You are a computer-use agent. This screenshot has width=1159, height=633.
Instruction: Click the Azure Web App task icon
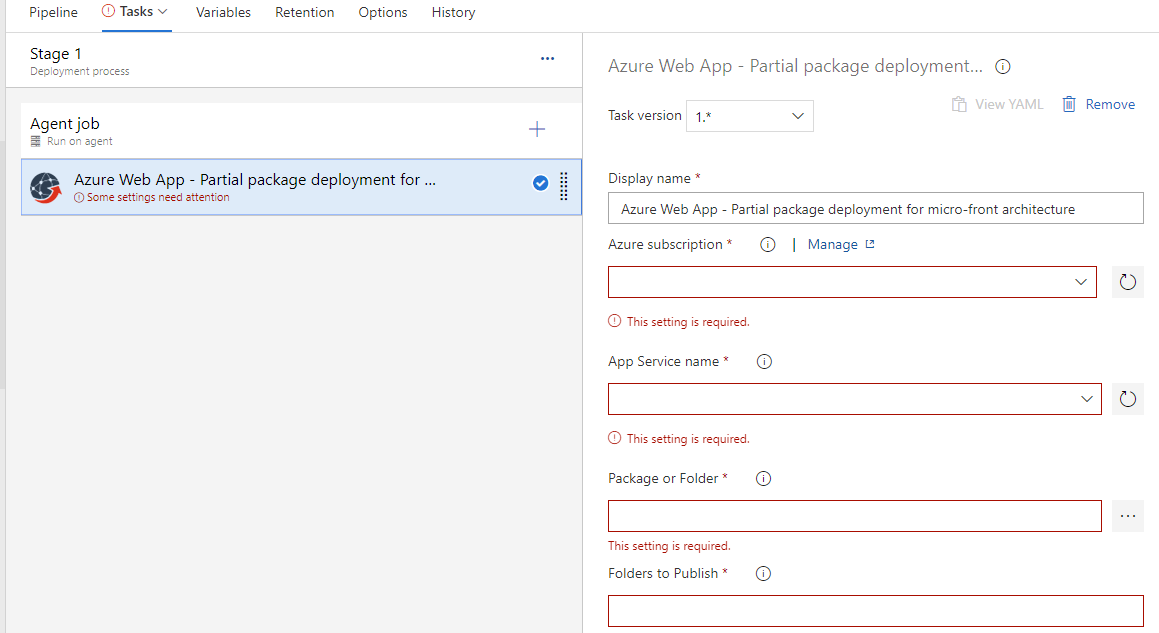tap(46, 188)
